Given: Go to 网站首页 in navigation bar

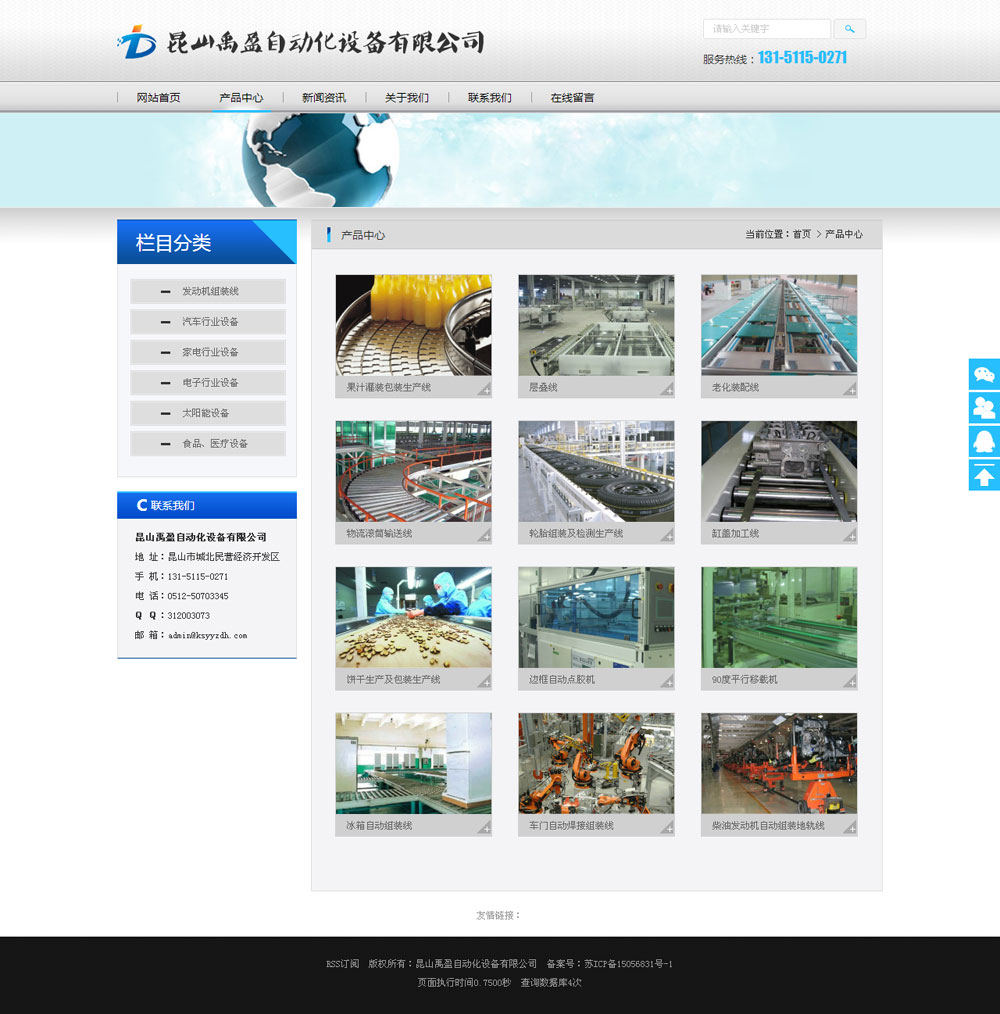Looking at the screenshot, I should (x=158, y=98).
